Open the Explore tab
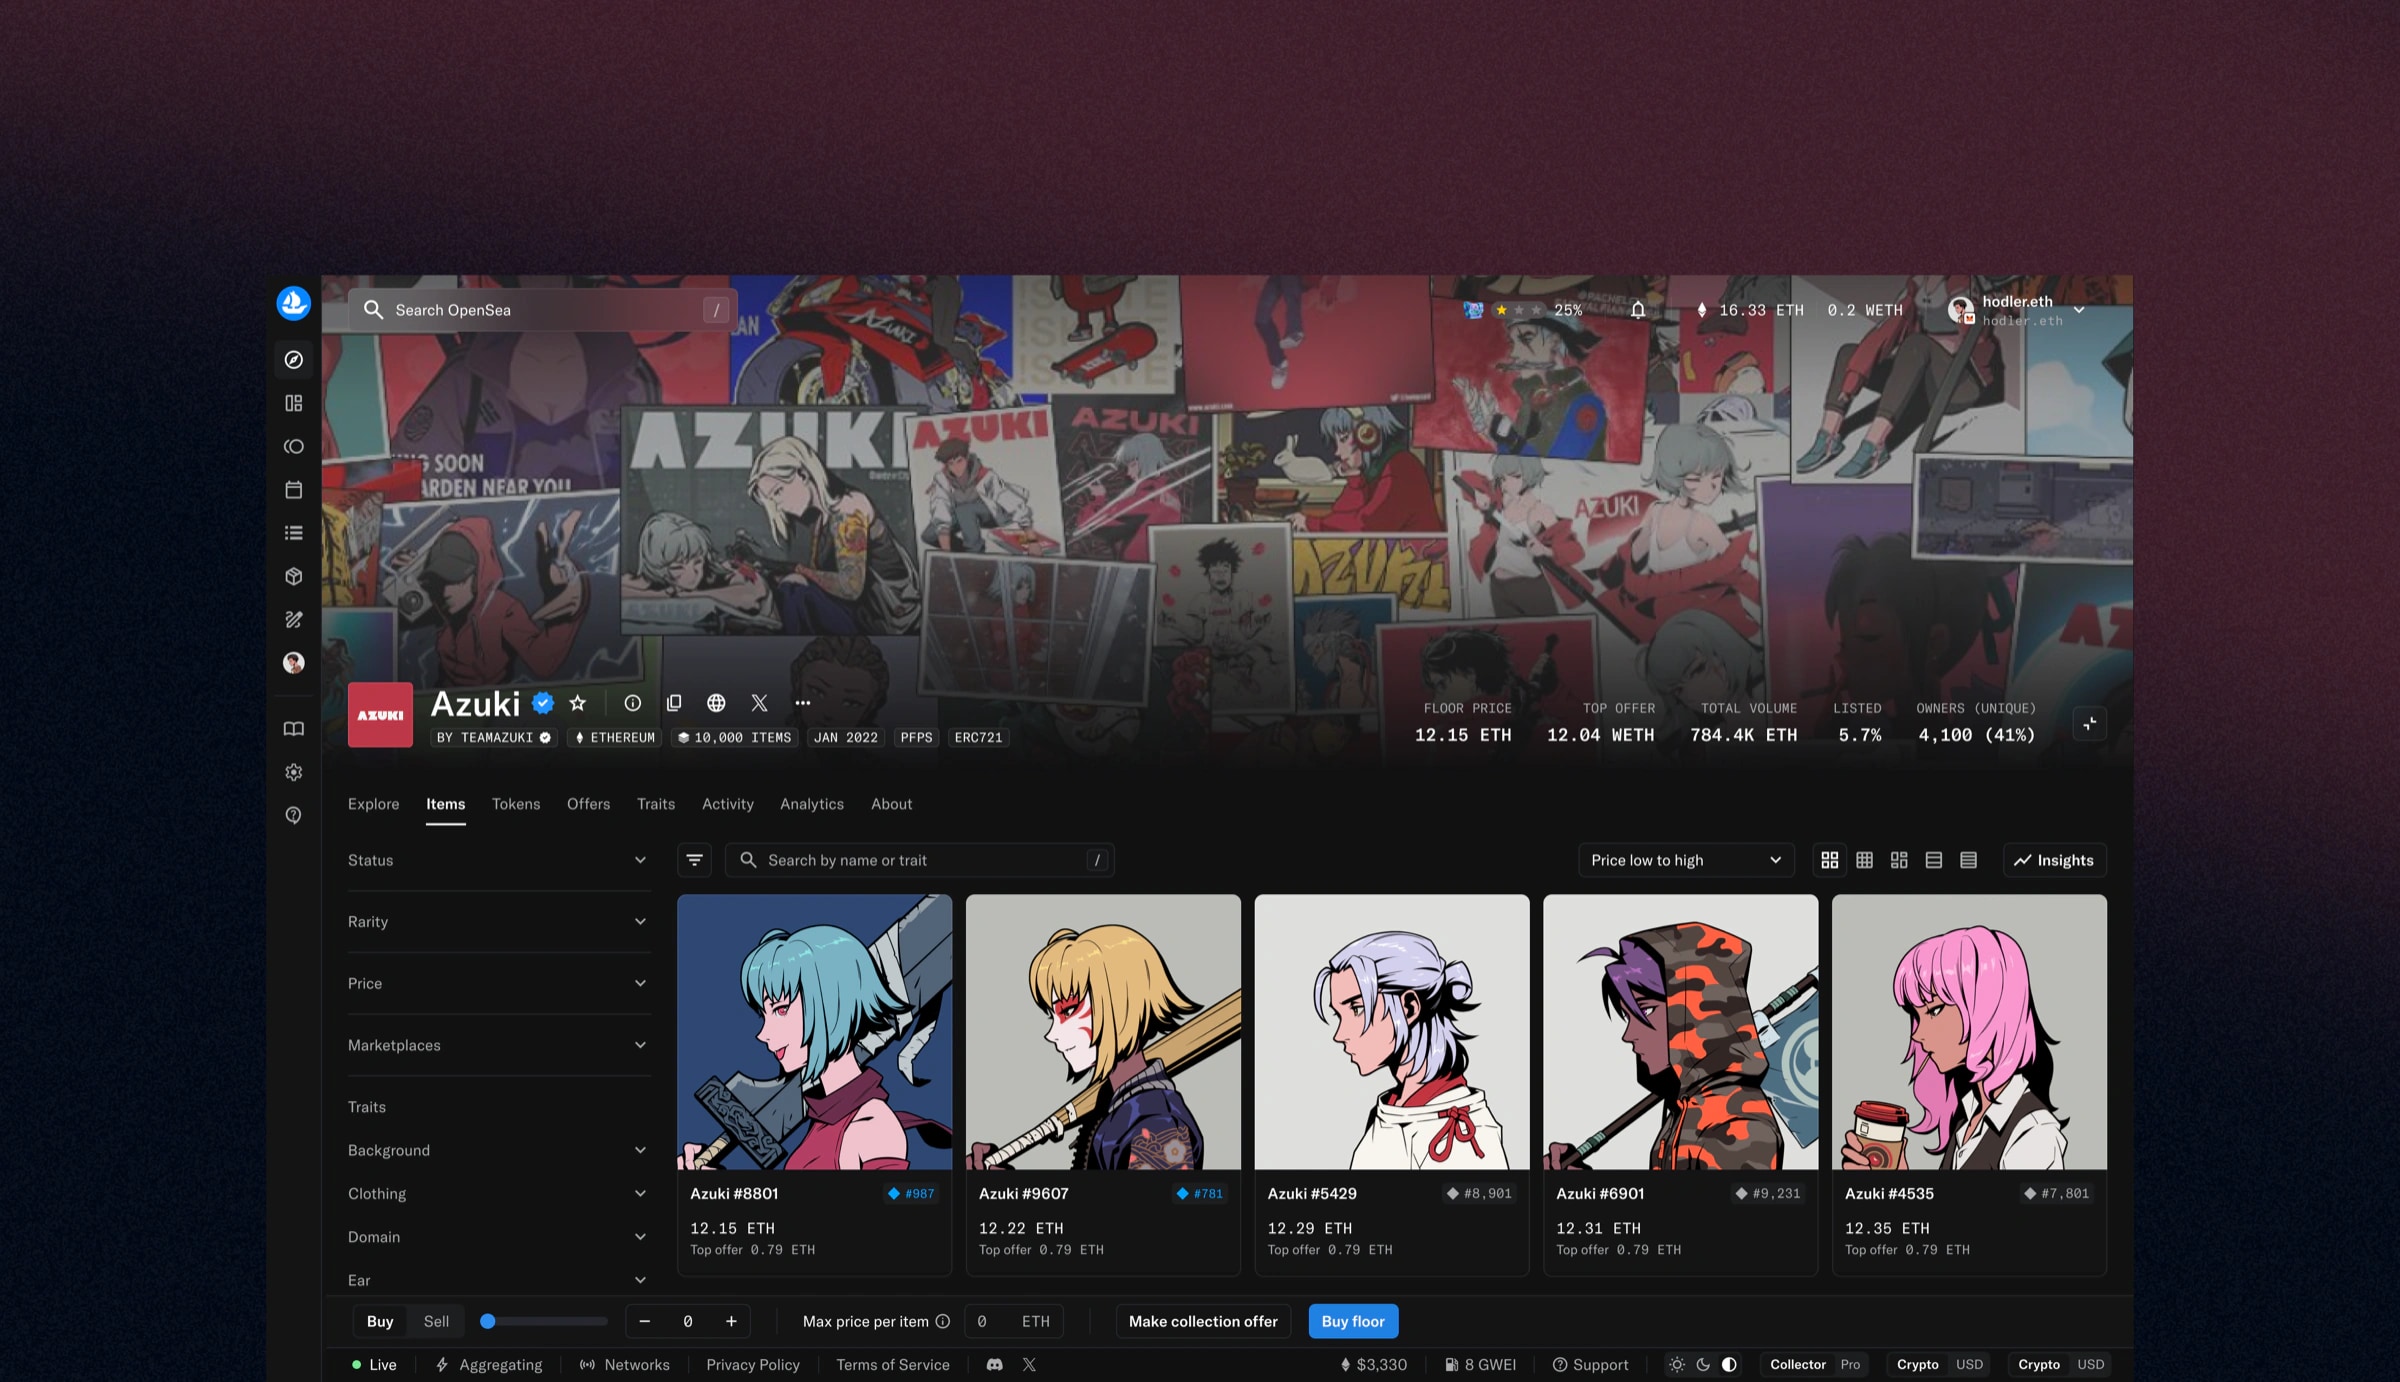Viewport: 2400px width, 1382px height. [373, 804]
